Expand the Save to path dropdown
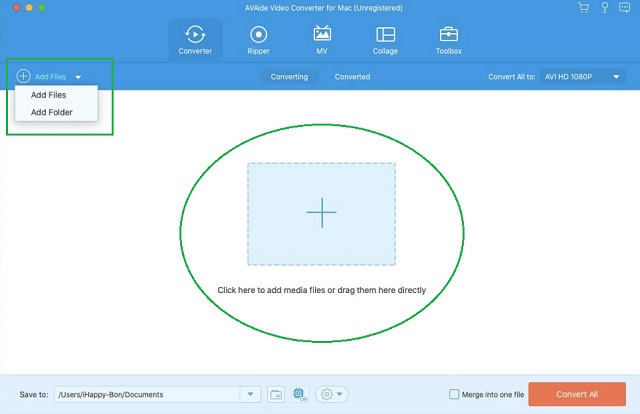 click(x=251, y=394)
